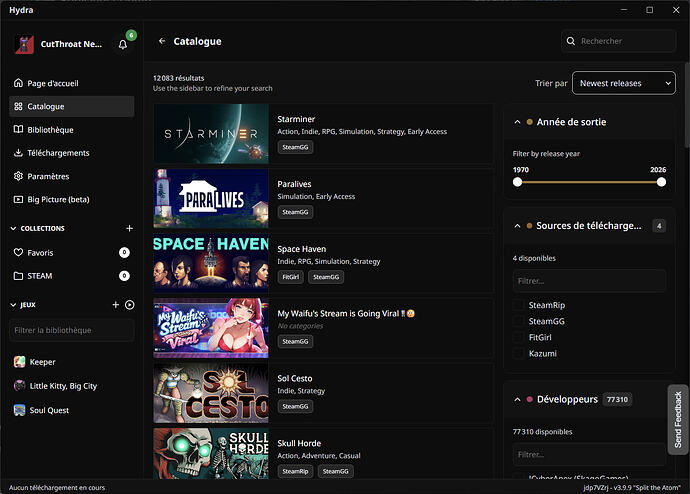The image size is (690, 494).
Task: Open the Space Haven game thumbnail
Action: tap(211, 263)
